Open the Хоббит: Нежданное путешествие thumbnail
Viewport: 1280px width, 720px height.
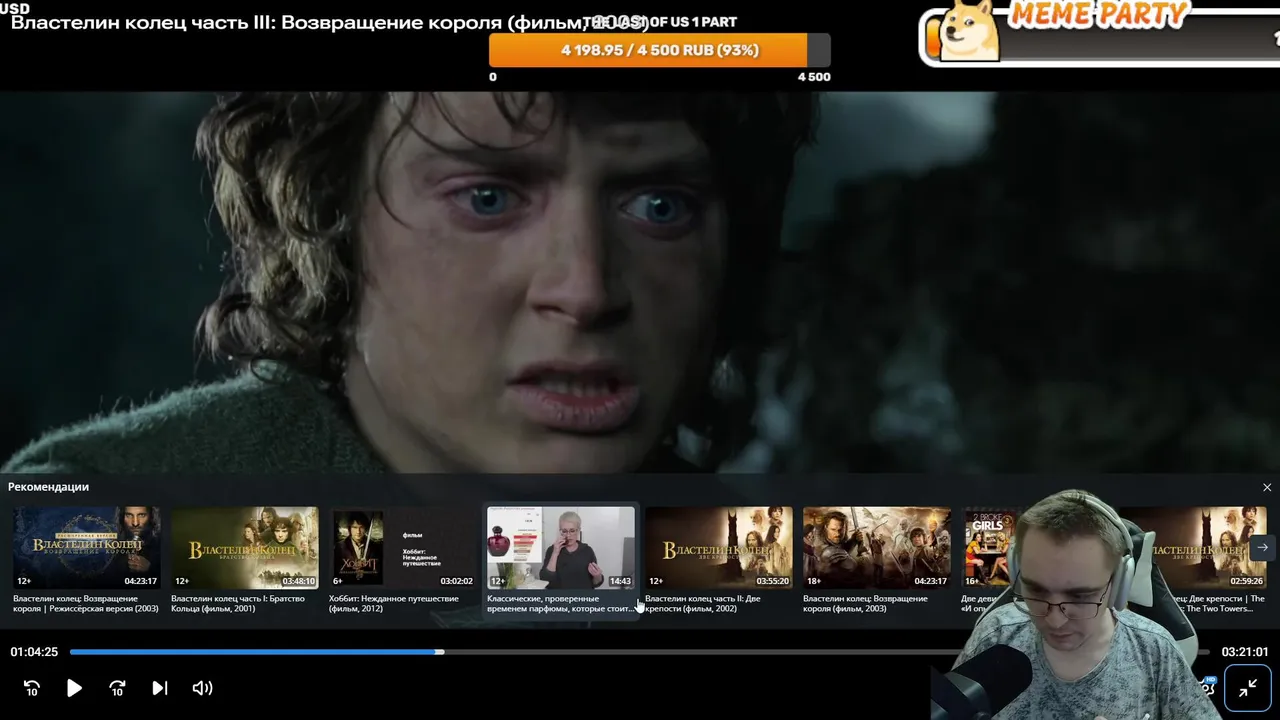pyautogui.click(x=403, y=547)
